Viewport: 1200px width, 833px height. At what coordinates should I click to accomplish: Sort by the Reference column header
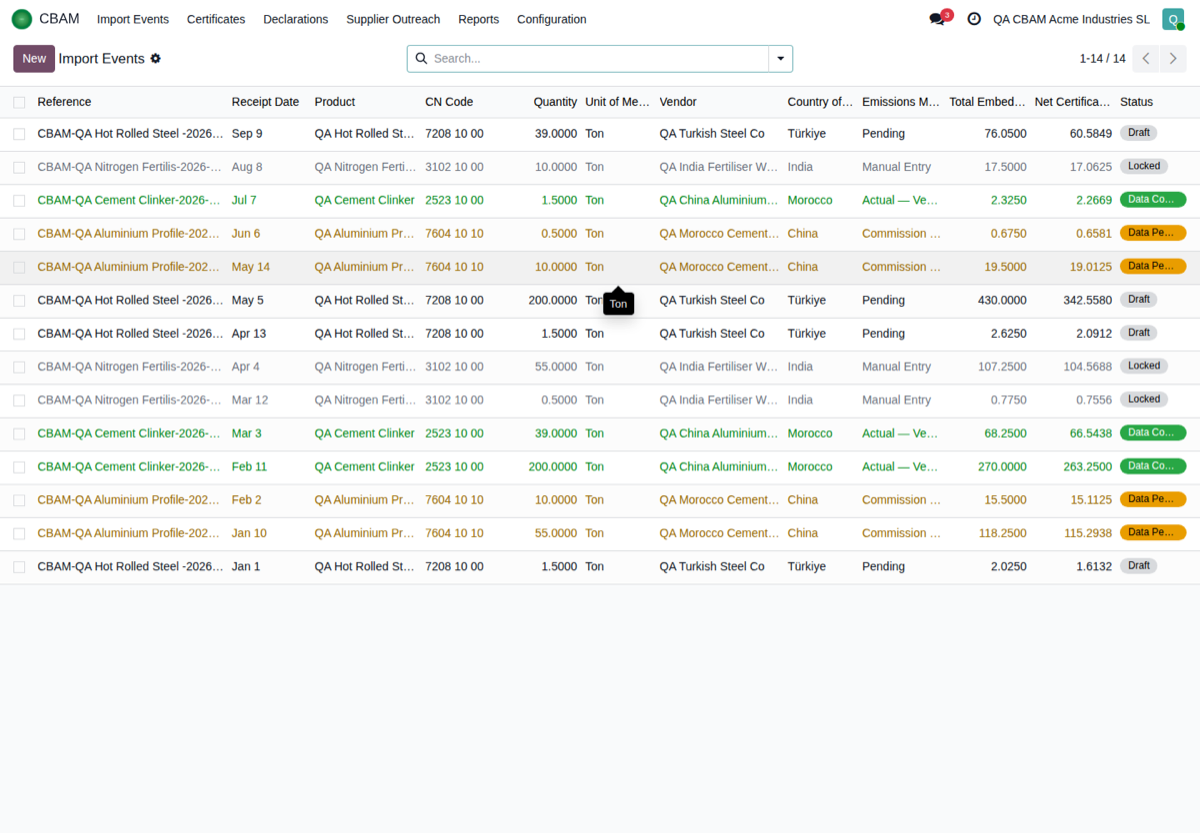(x=64, y=102)
